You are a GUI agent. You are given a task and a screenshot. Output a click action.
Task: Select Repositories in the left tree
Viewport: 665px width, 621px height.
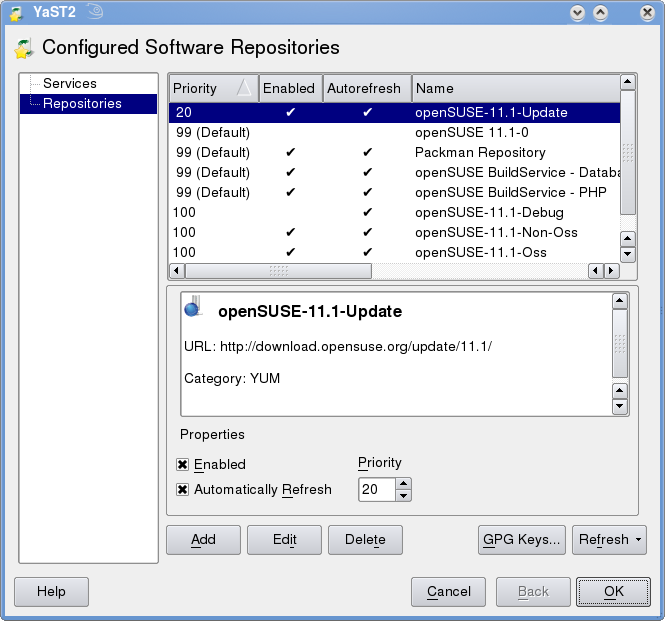[88, 104]
